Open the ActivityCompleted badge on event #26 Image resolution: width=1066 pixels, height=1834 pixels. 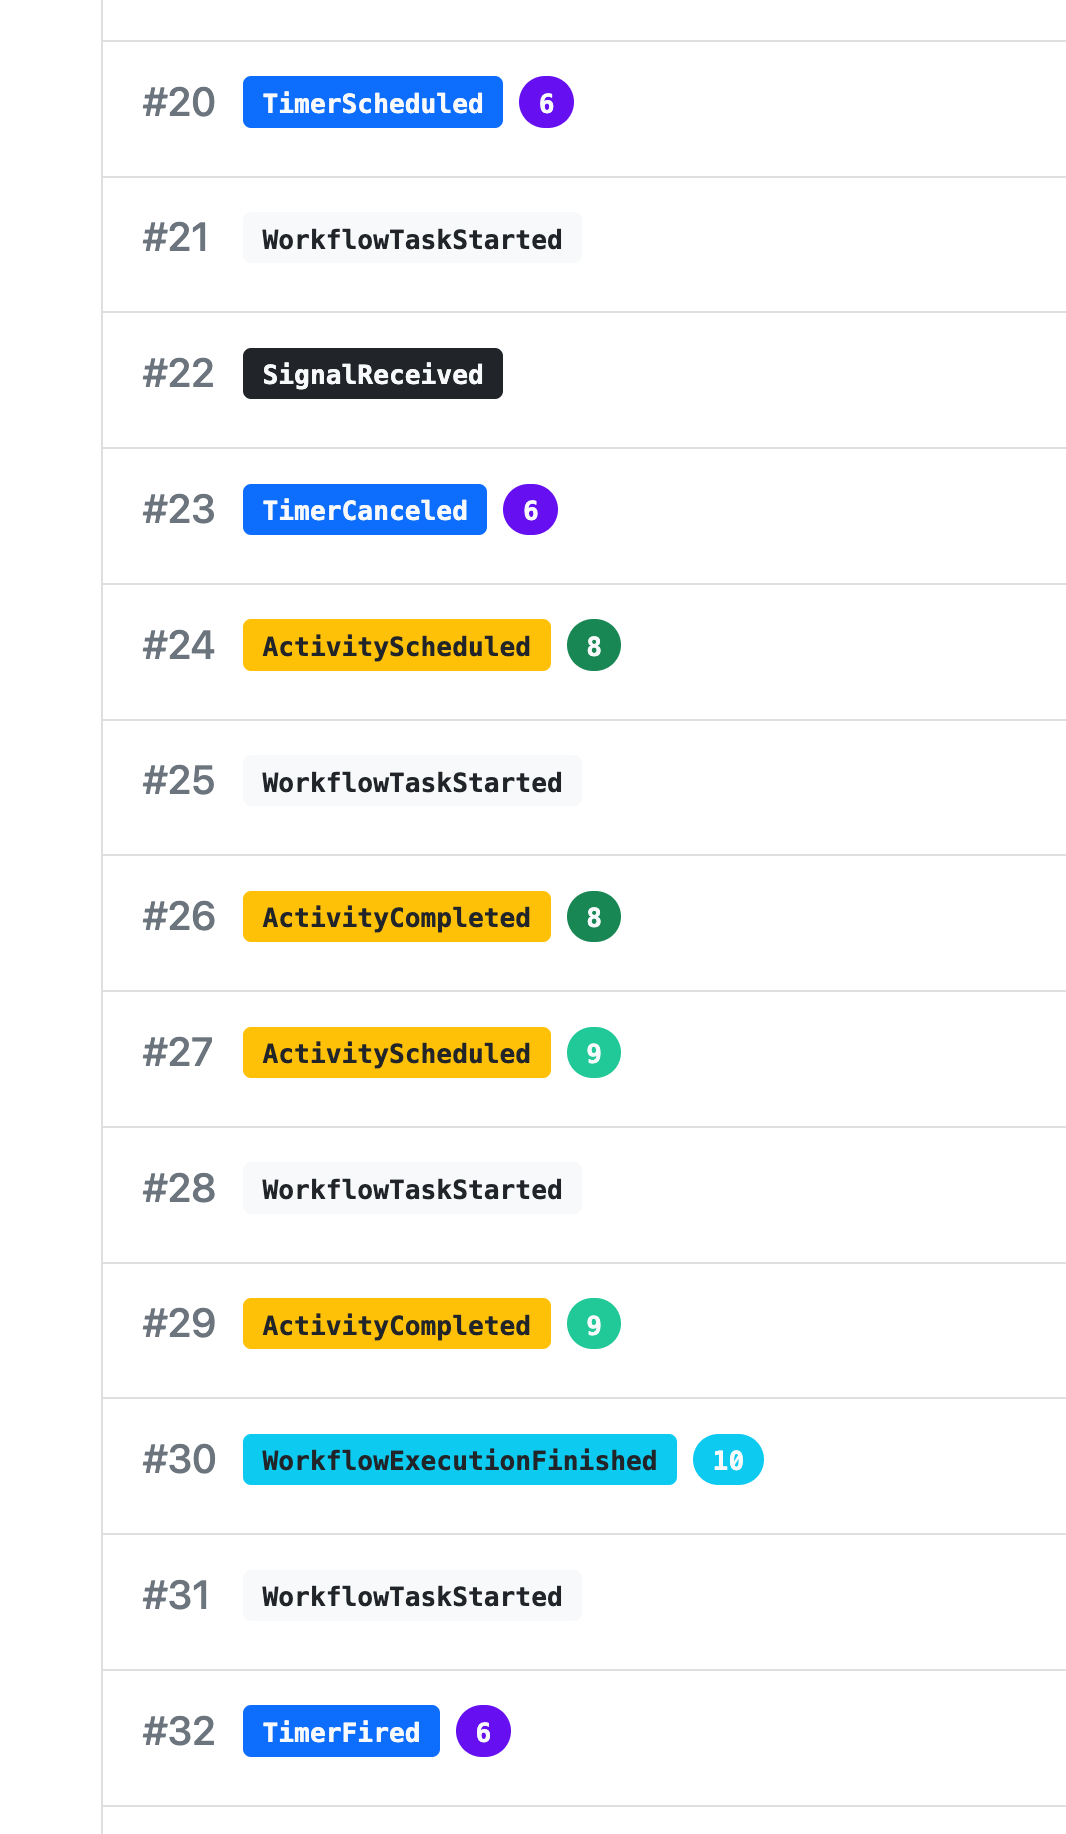397,916
